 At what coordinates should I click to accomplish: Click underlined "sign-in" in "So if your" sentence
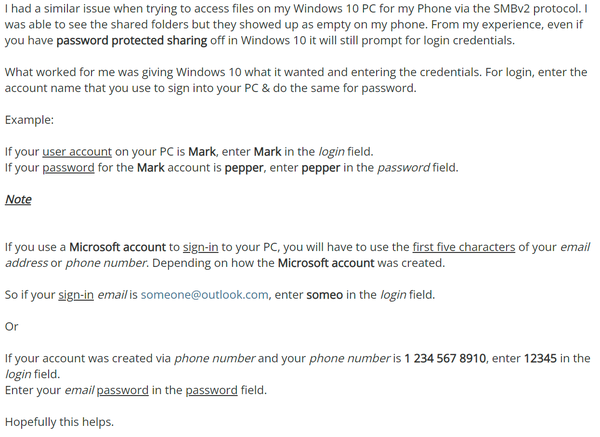(76, 295)
